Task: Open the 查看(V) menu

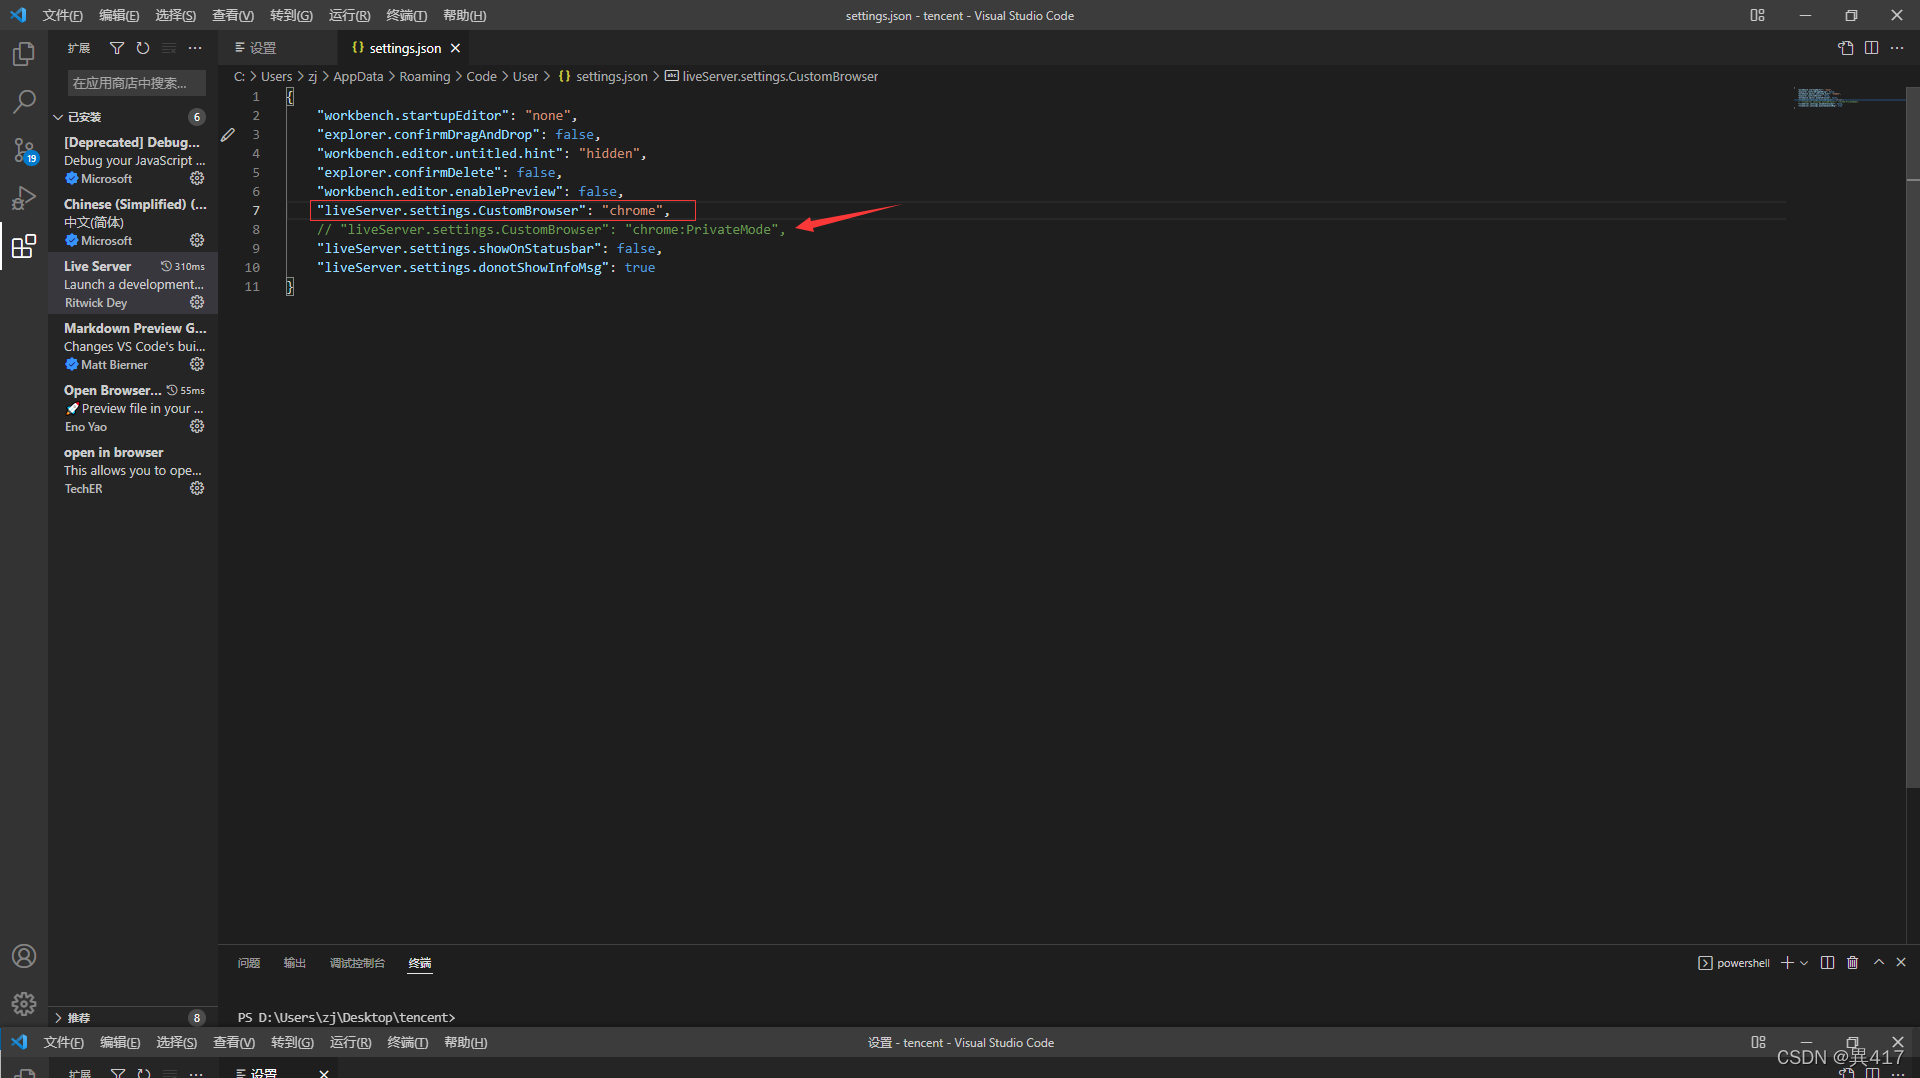Action: click(233, 15)
